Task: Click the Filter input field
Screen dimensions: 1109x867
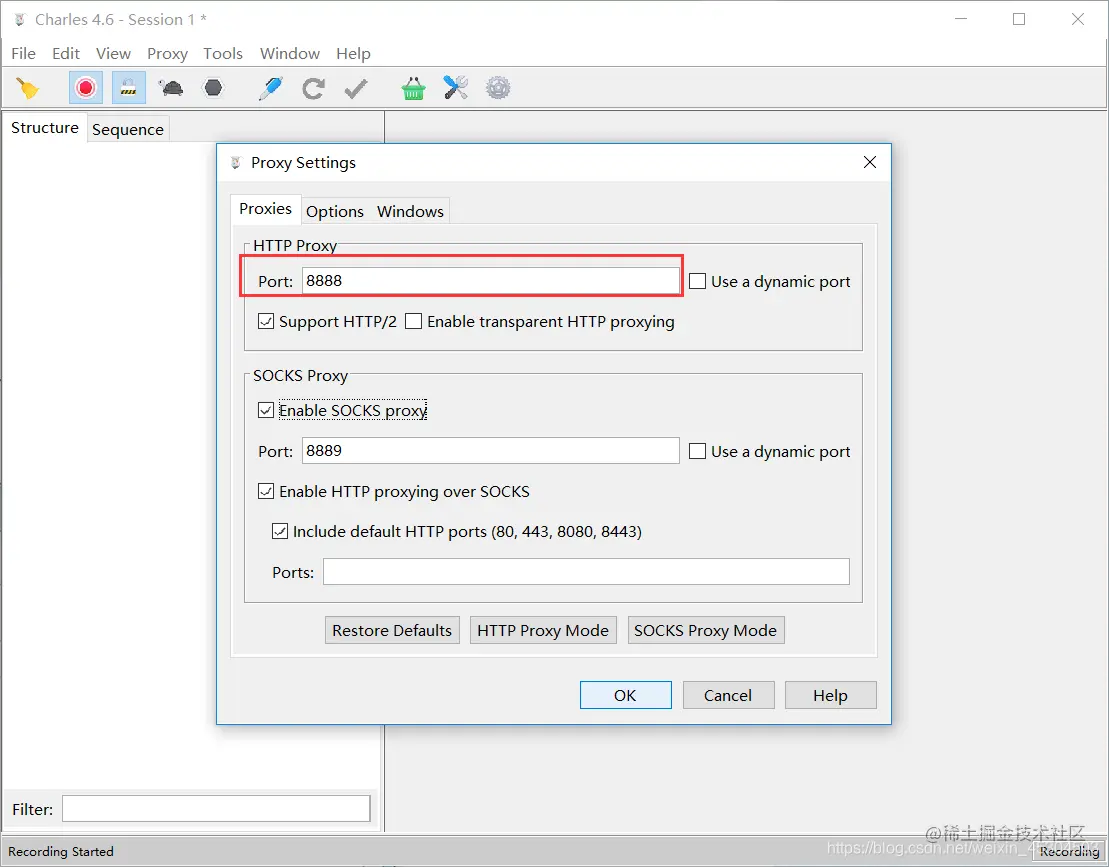Action: [x=216, y=808]
